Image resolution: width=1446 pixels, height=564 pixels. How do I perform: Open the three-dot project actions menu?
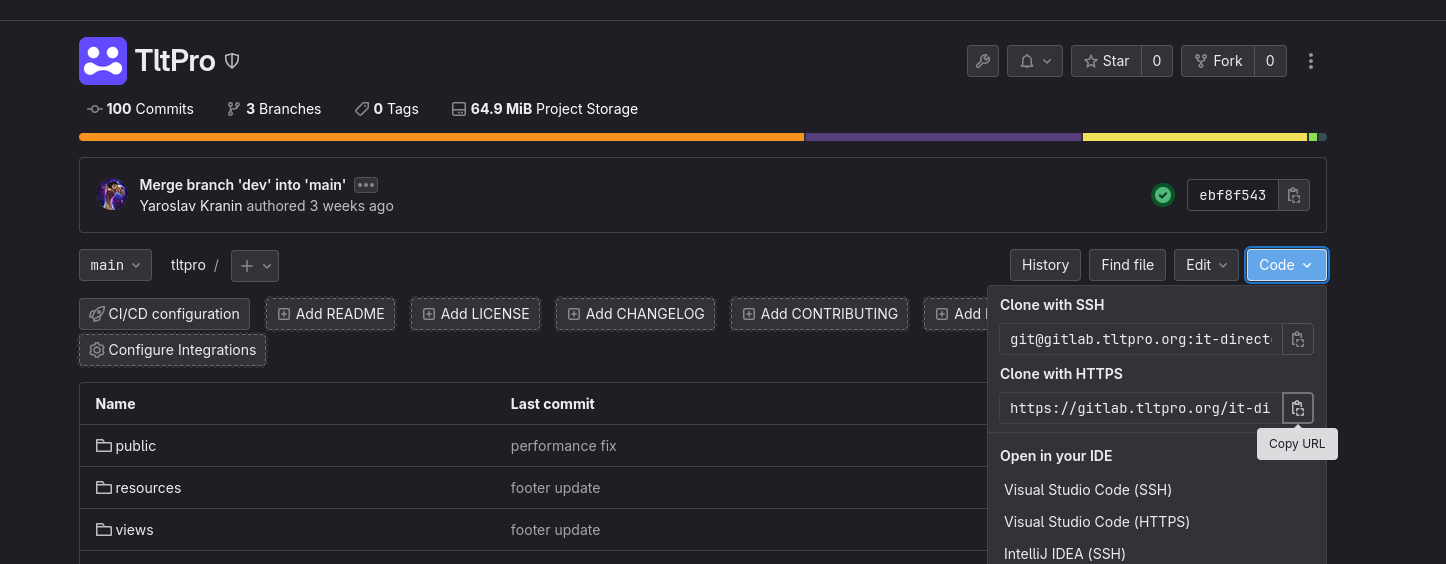click(1310, 61)
